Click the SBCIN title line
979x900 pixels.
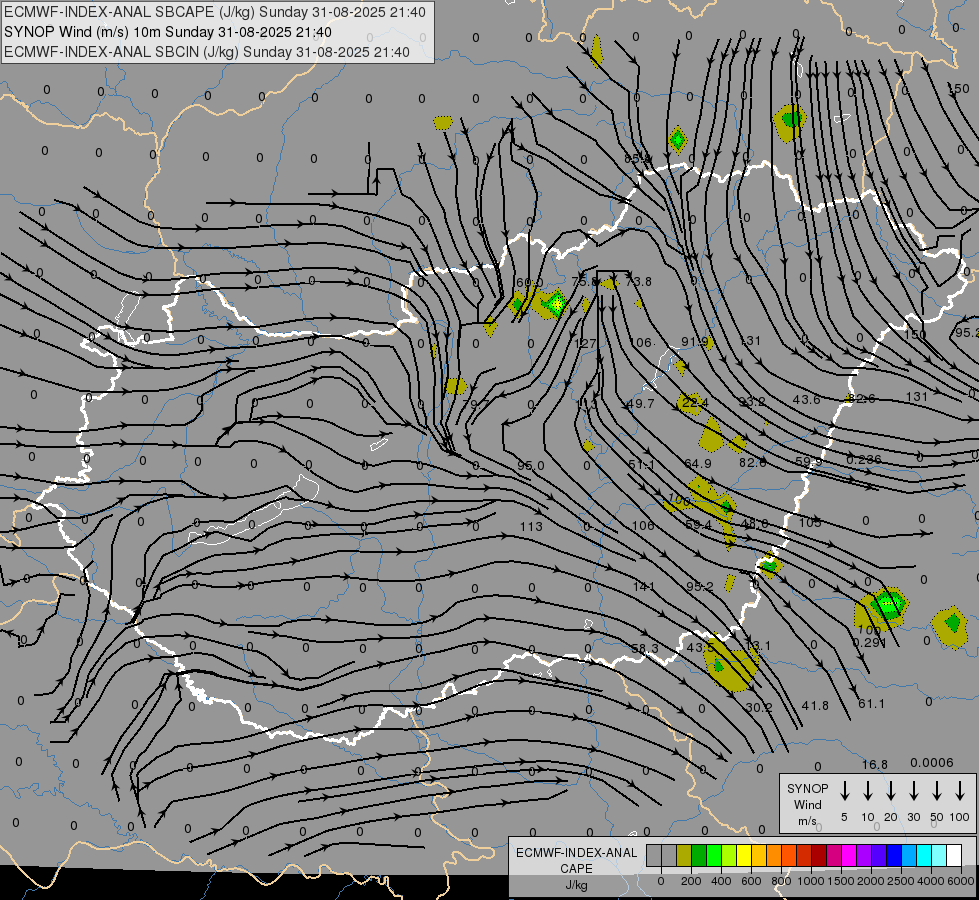click(207, 52)
